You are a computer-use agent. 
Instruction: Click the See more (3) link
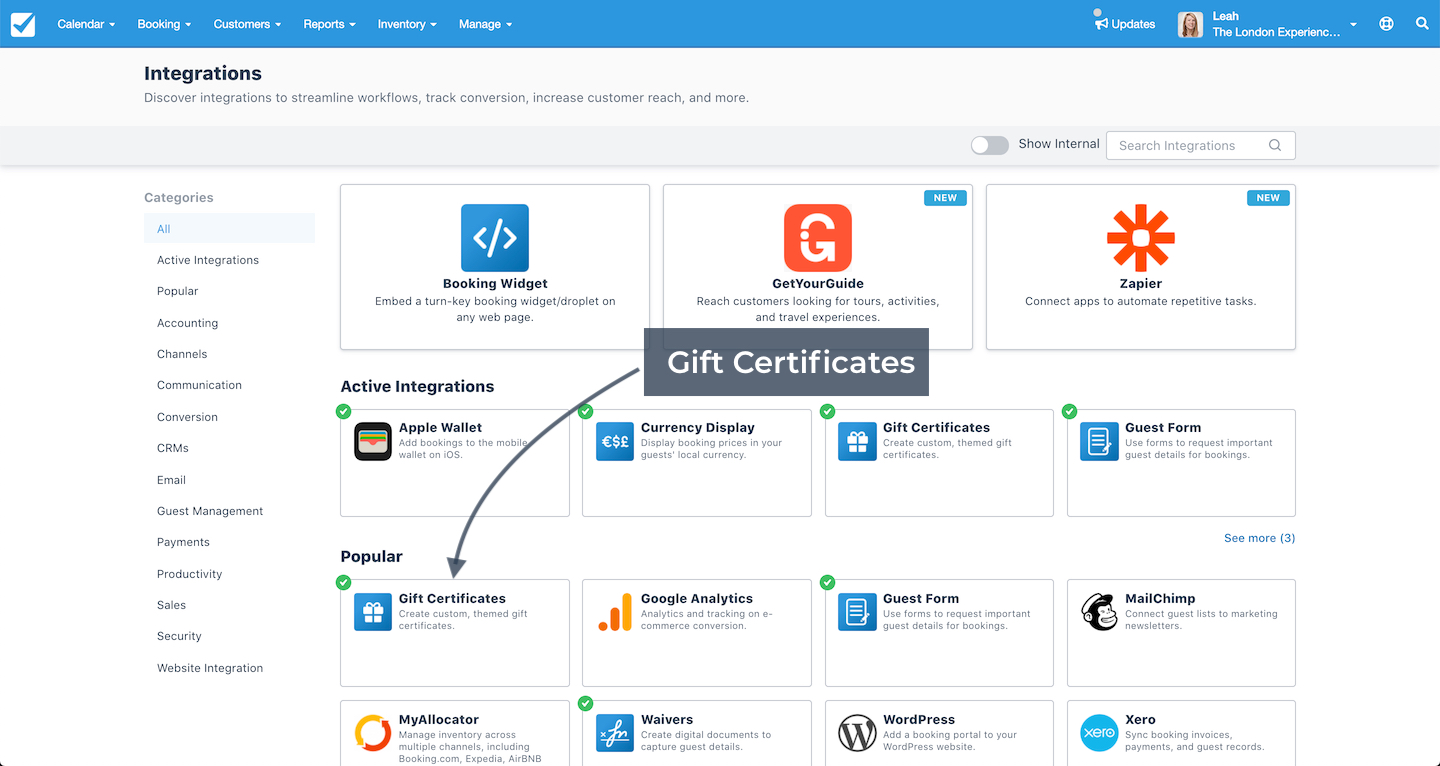pyautogui.click(x=1259, y=538)
